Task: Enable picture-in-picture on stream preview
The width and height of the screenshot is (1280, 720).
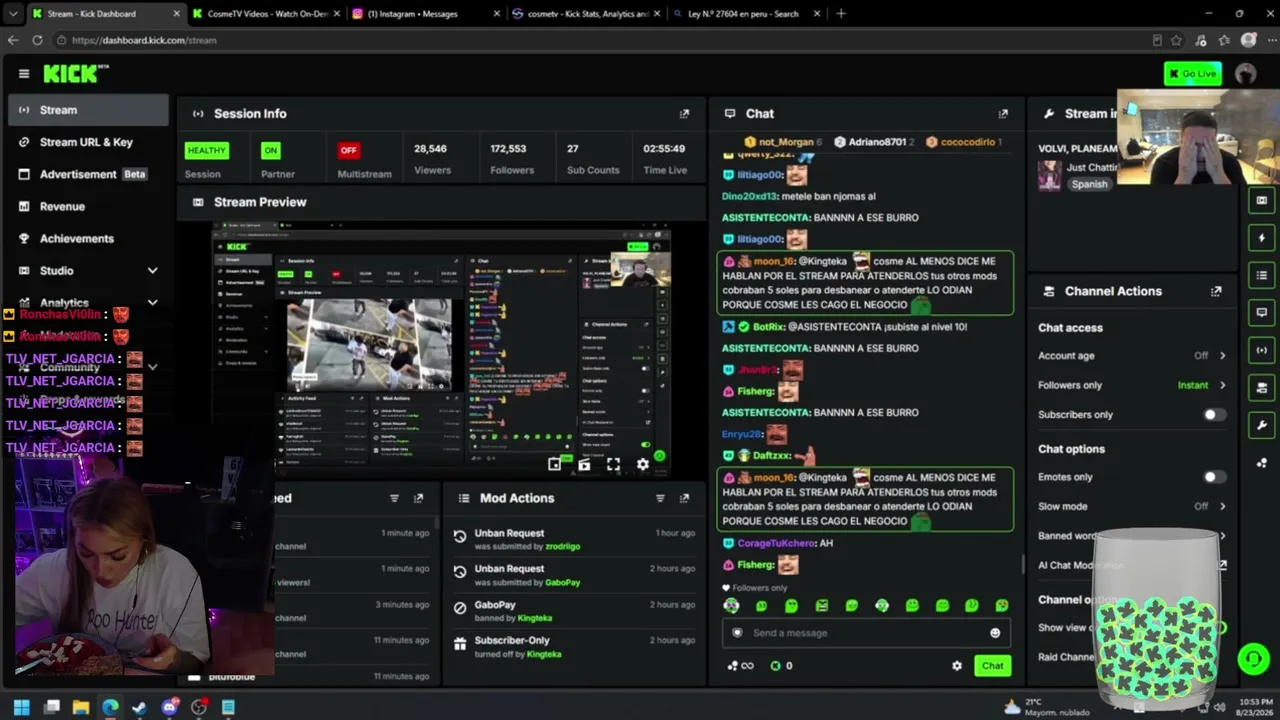Action: click(555, 464)
